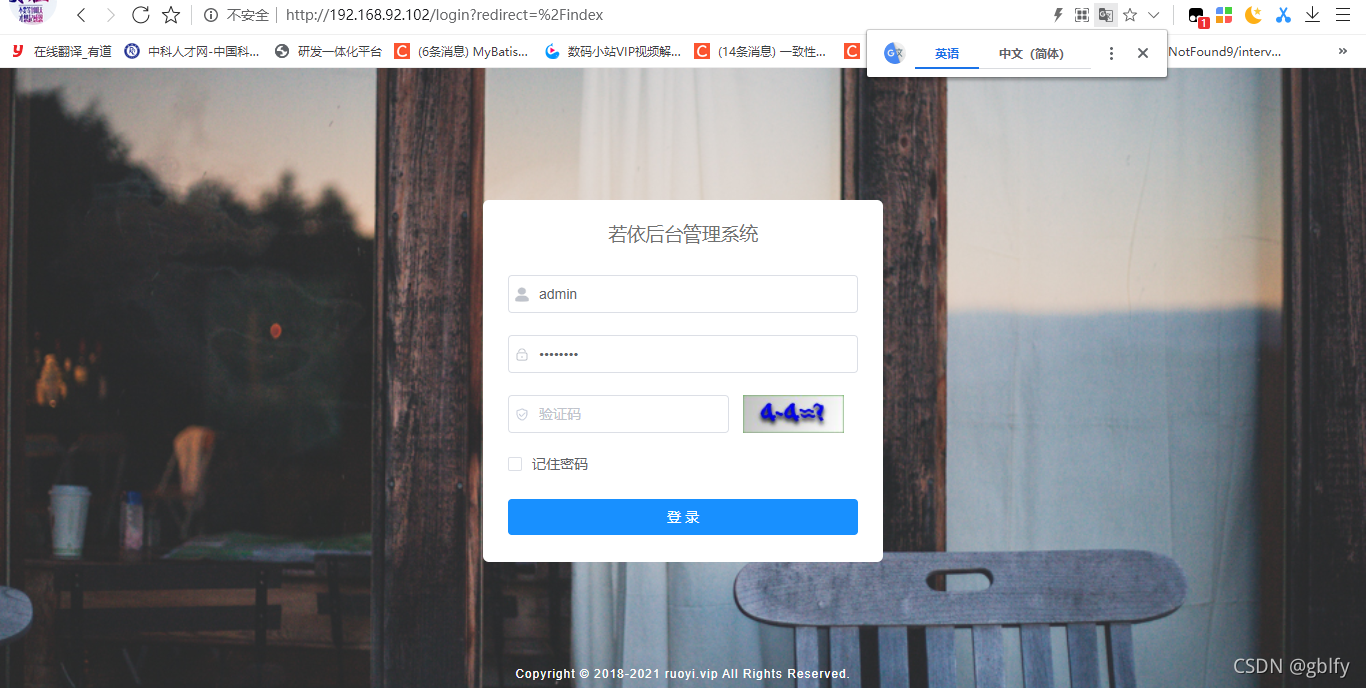Open extension icon with red badge
This screenshot has height=688, width=1366.
[x=1197, y=16]
